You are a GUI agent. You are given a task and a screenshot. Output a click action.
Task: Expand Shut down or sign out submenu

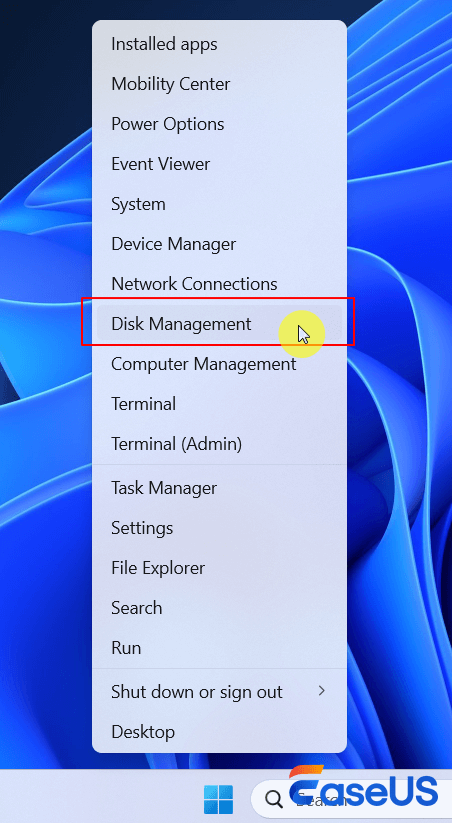click(x=219, y=692)
